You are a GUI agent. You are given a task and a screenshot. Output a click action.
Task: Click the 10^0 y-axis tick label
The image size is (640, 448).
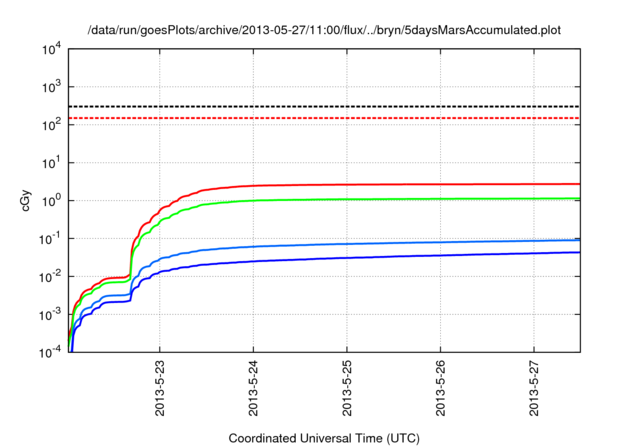(51, 201)
